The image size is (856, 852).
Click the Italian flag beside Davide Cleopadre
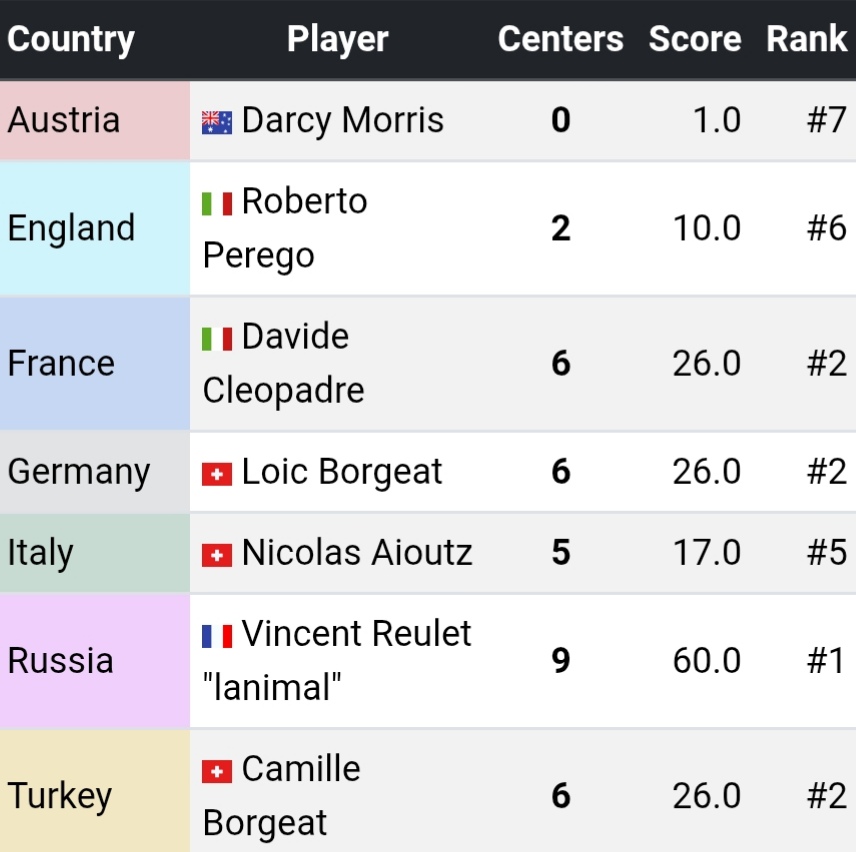[x=217, y=338]
